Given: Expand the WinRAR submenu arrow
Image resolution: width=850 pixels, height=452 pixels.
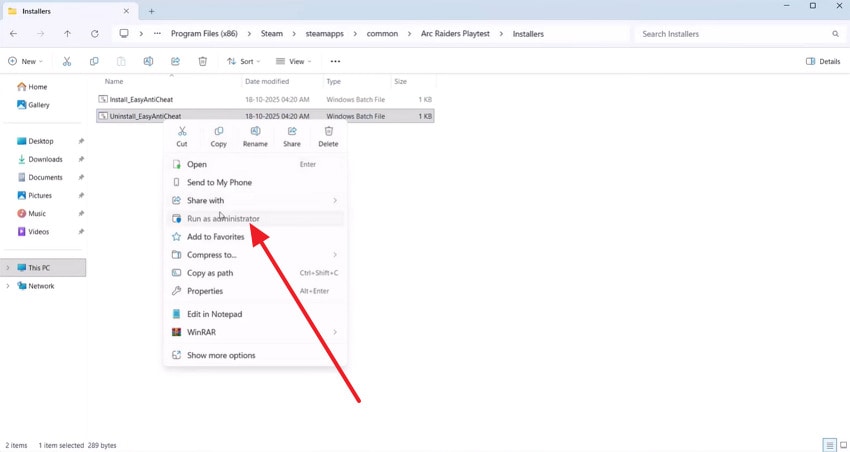Looking at the screenshot, I should click(335, 332).
